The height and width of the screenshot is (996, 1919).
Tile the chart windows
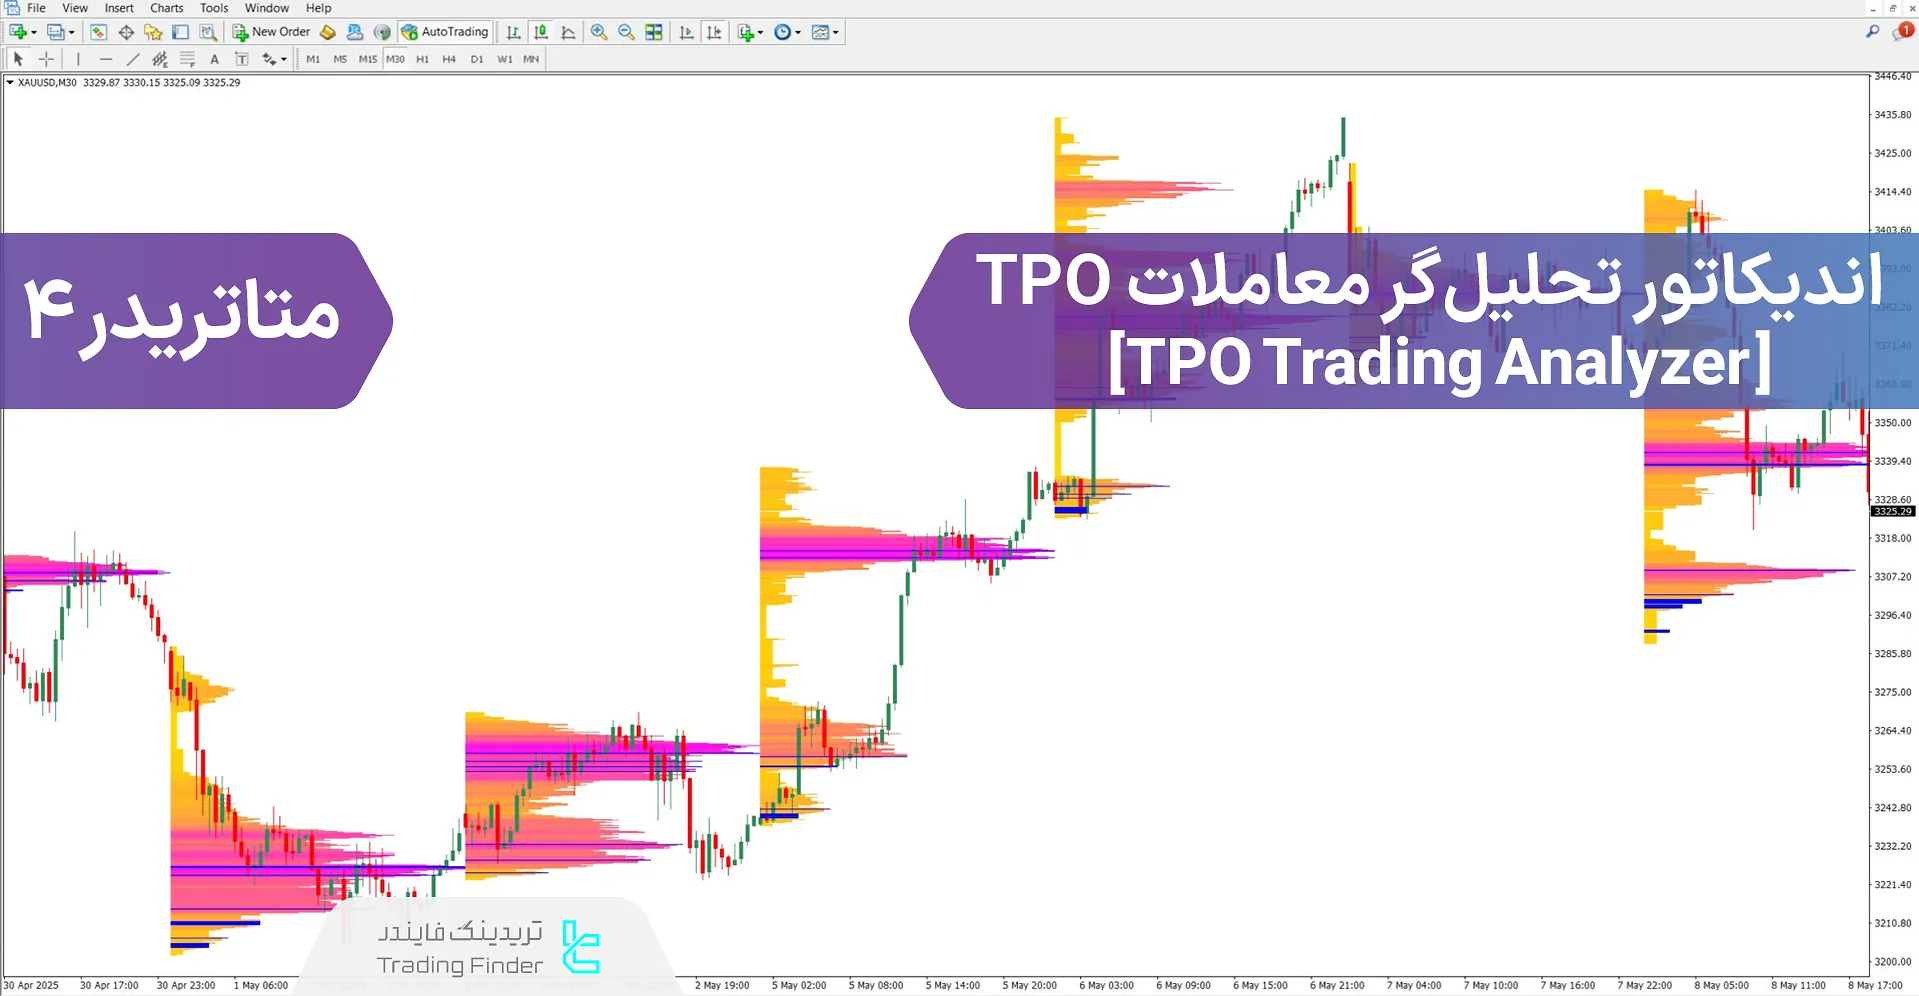click(x=653, y=31)
